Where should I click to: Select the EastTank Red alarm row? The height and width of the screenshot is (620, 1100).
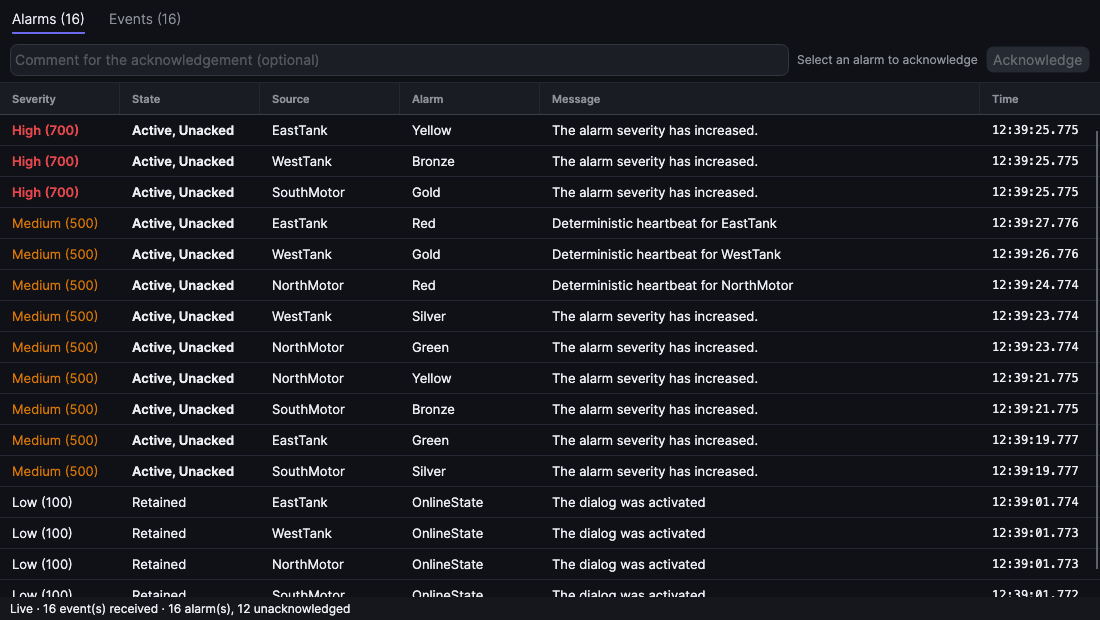point(547,223)
